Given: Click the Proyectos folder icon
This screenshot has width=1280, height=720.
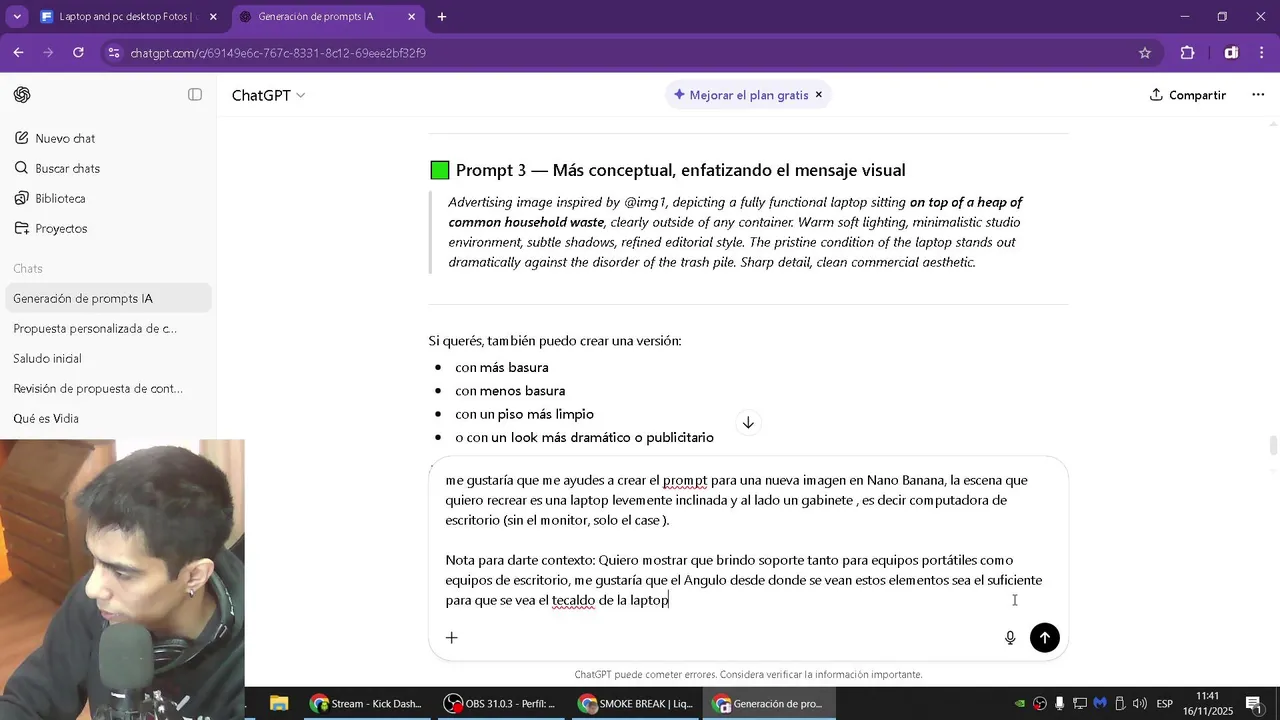Looking at the screenshot, I should point(21,229).
